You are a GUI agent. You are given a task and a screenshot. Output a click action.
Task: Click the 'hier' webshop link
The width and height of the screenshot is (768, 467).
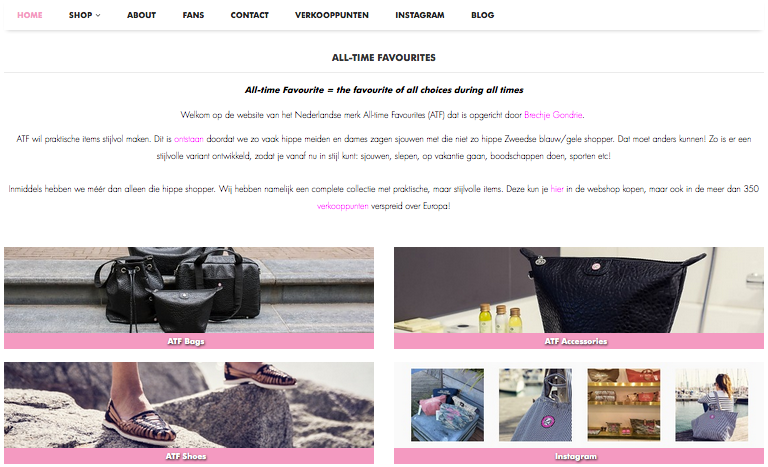pos(557,189)
